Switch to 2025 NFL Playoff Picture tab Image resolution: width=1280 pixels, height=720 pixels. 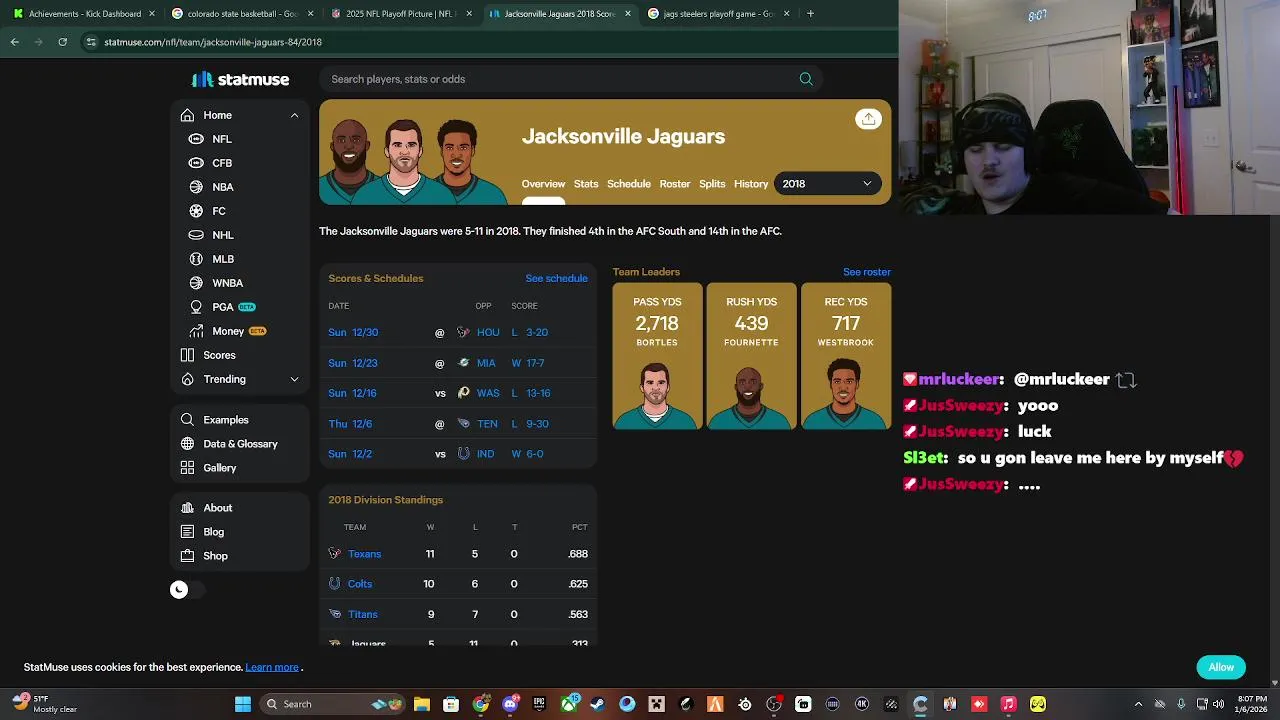pyautogui.click(x=400, y=14)
